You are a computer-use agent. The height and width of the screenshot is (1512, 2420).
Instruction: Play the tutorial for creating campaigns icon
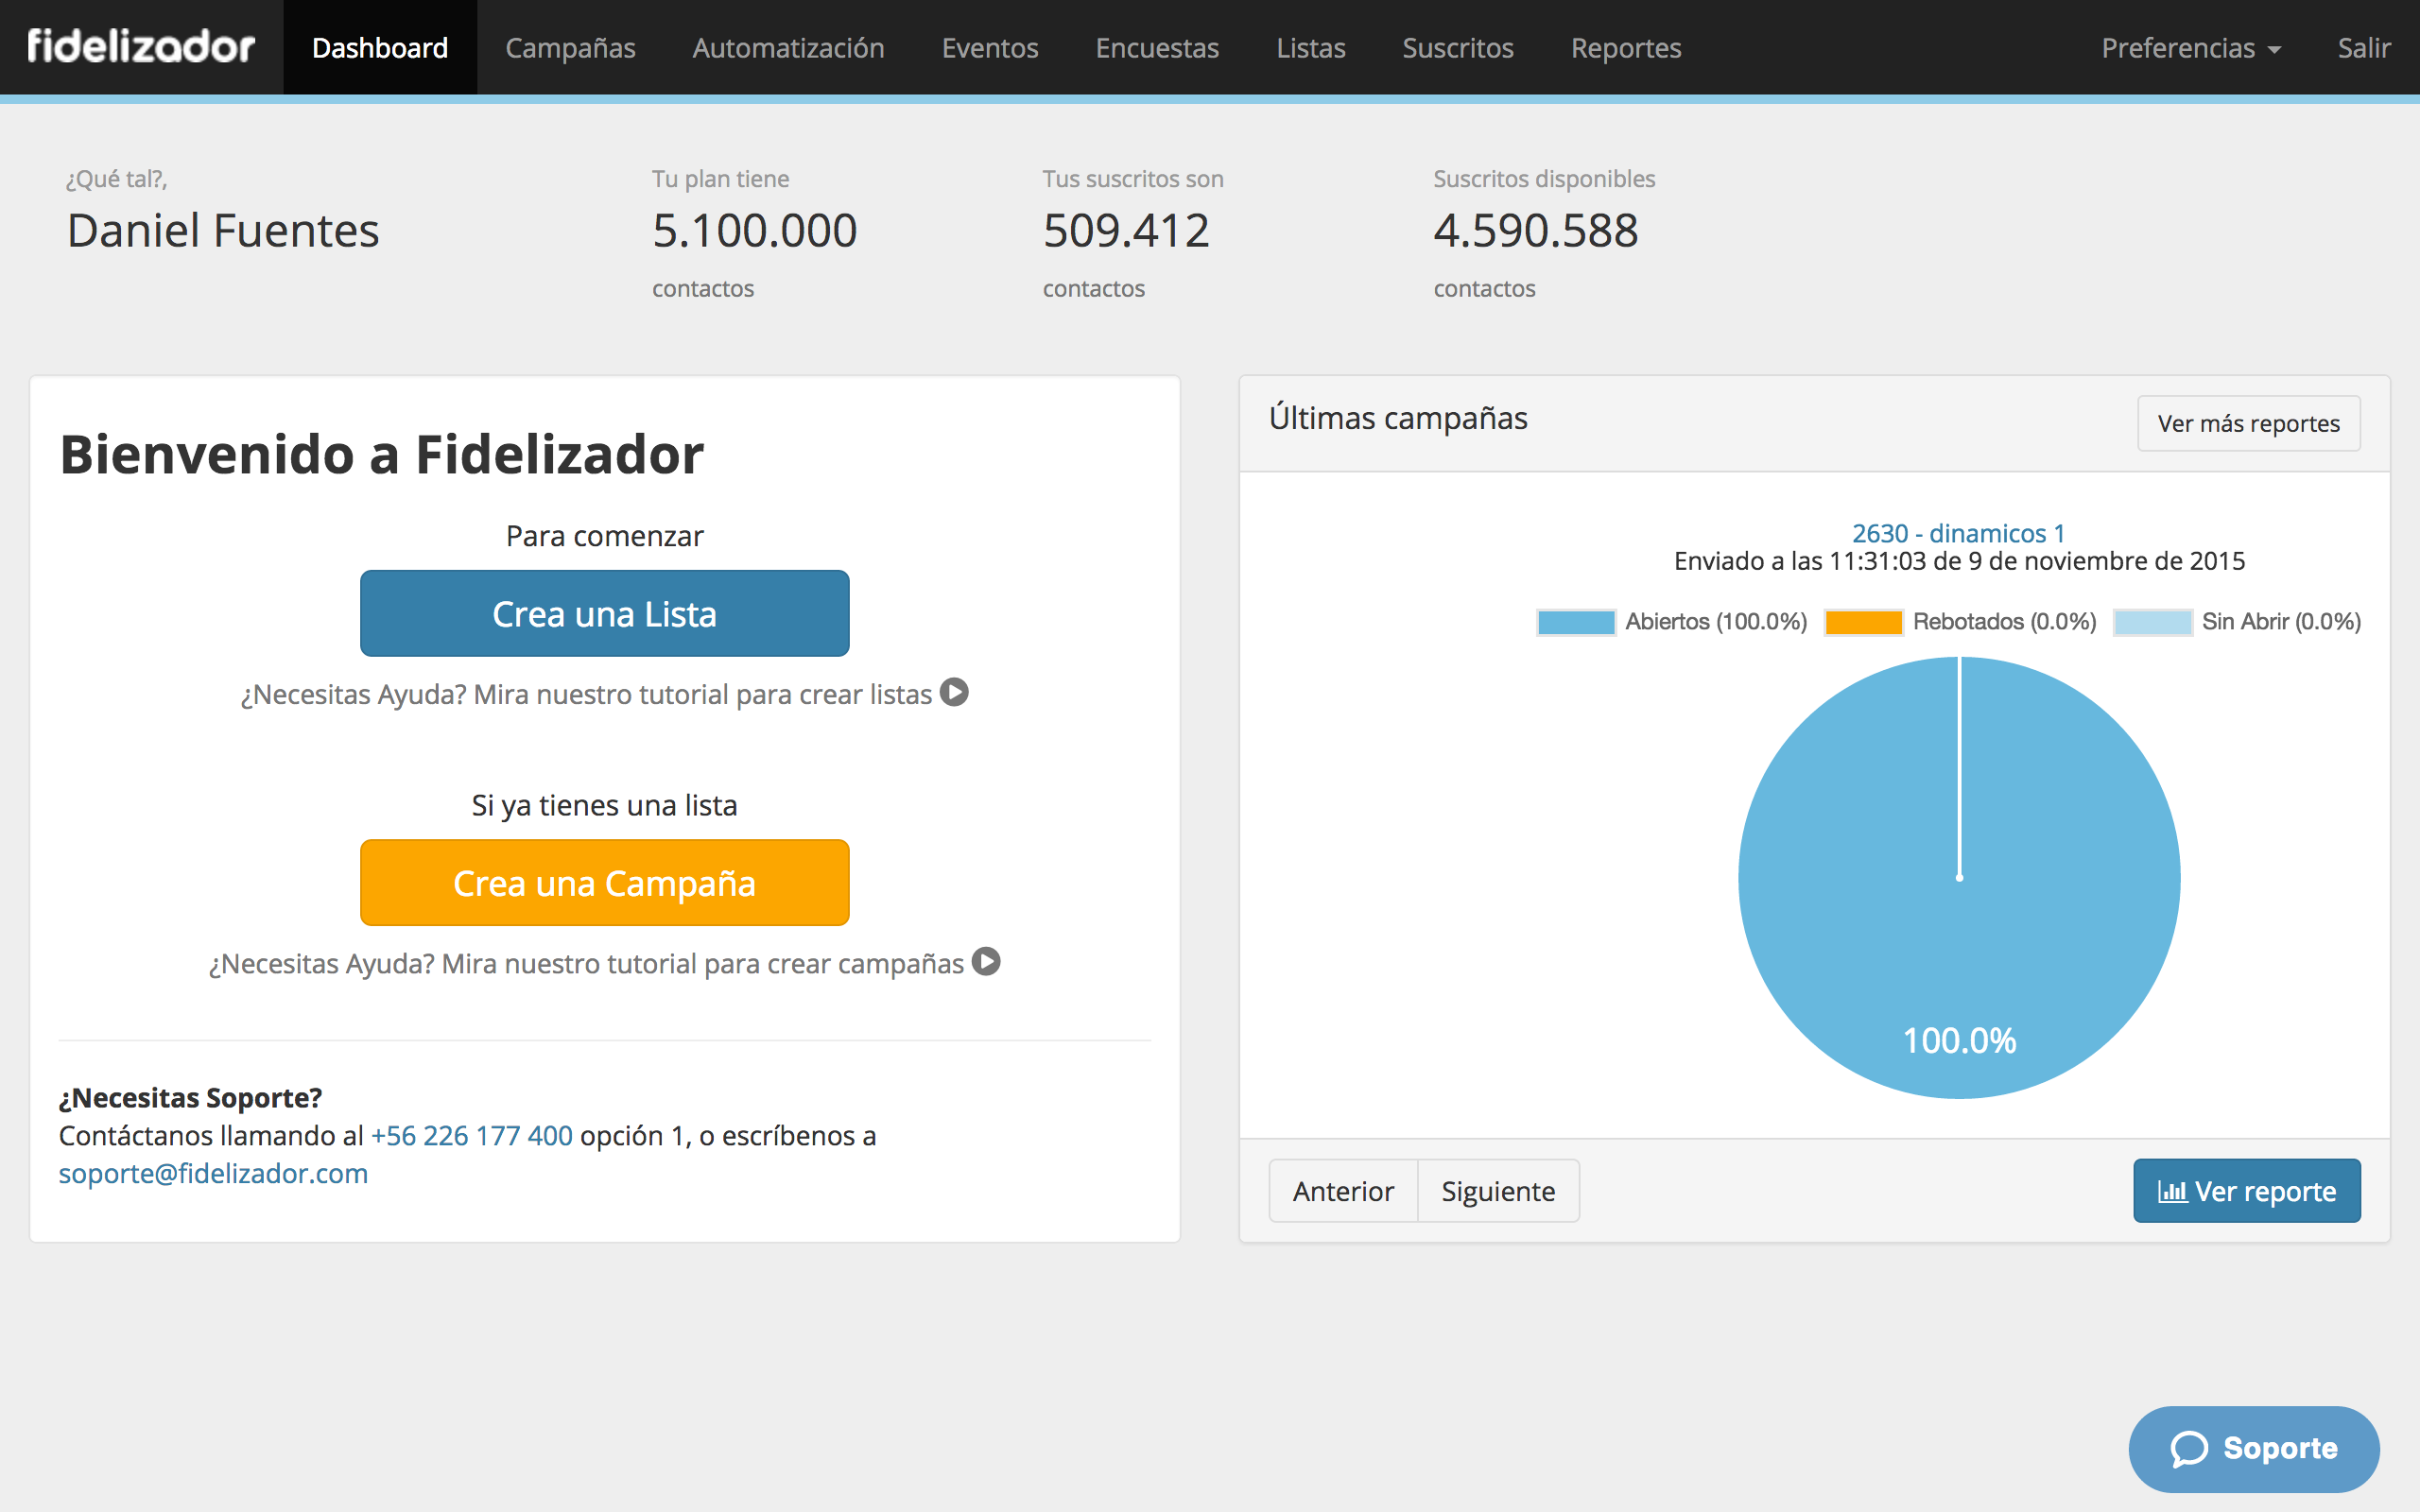point(987,961)
